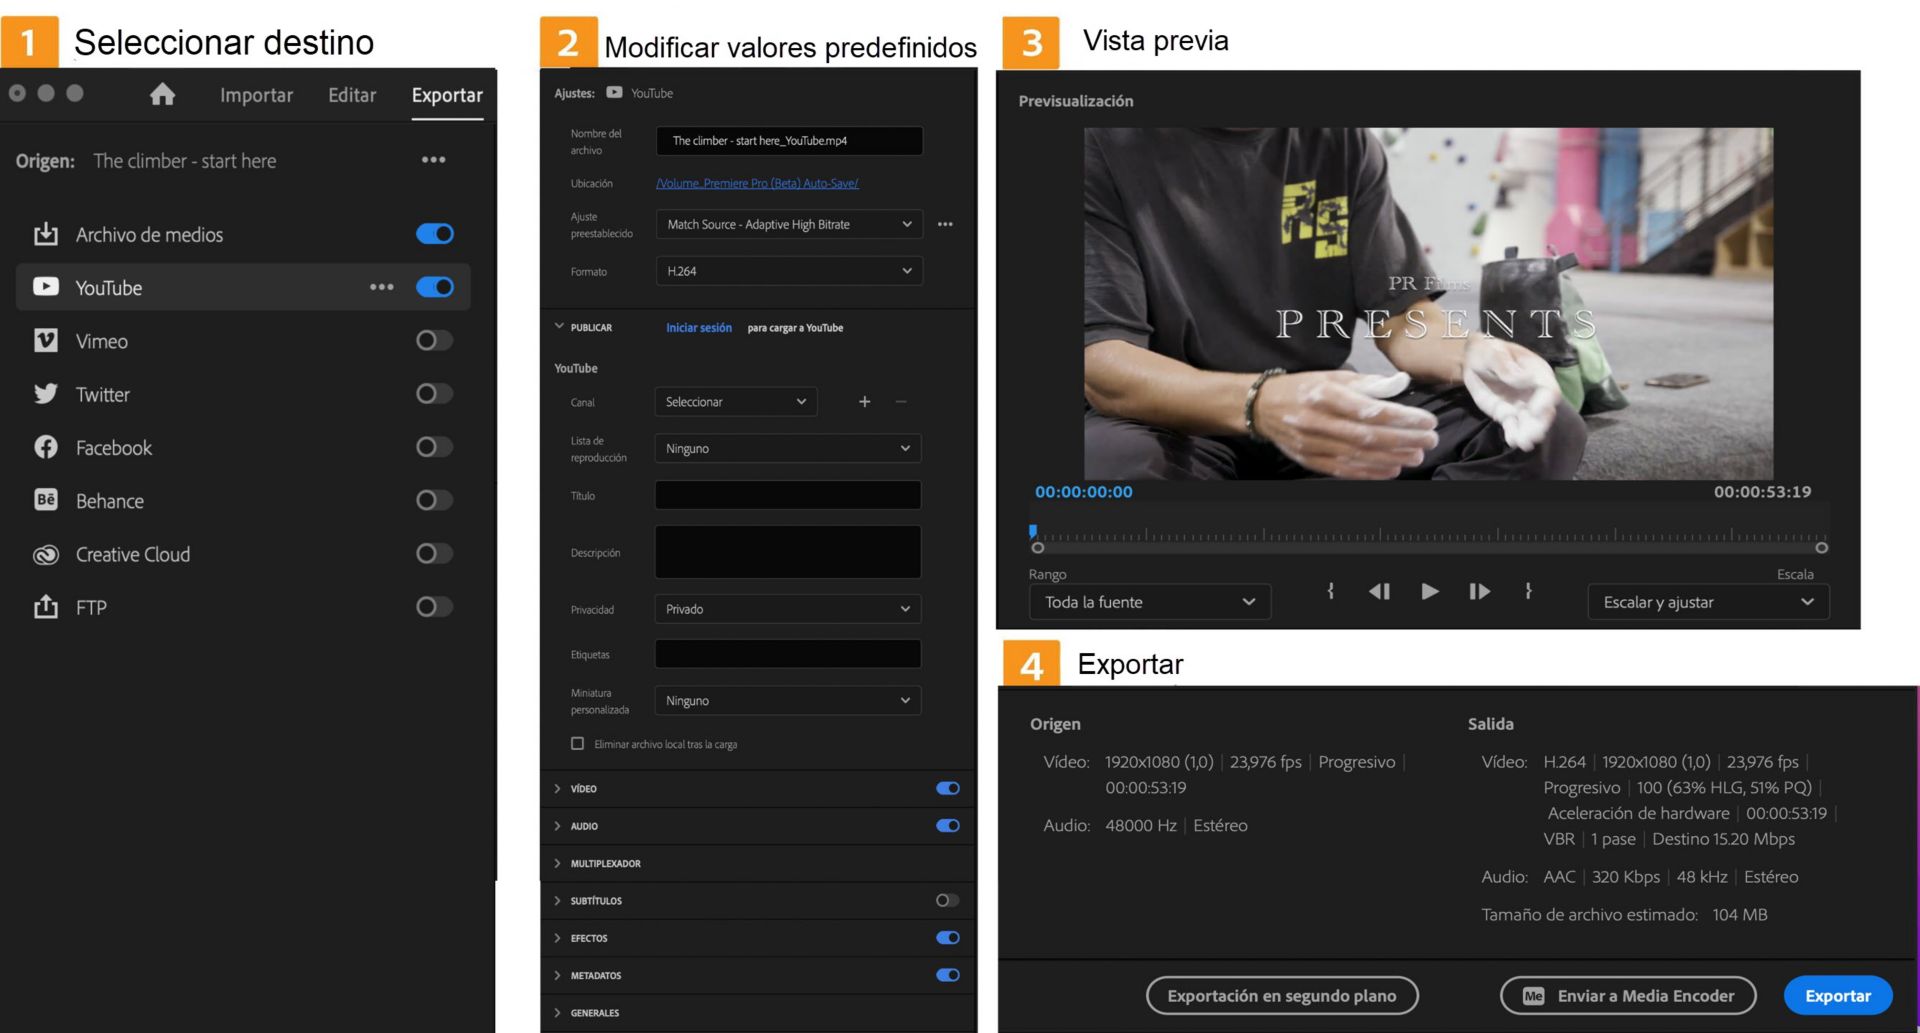Click the Vimeo icon in destinations
Screen dimensions: 1920x1033
coord(46,340)
